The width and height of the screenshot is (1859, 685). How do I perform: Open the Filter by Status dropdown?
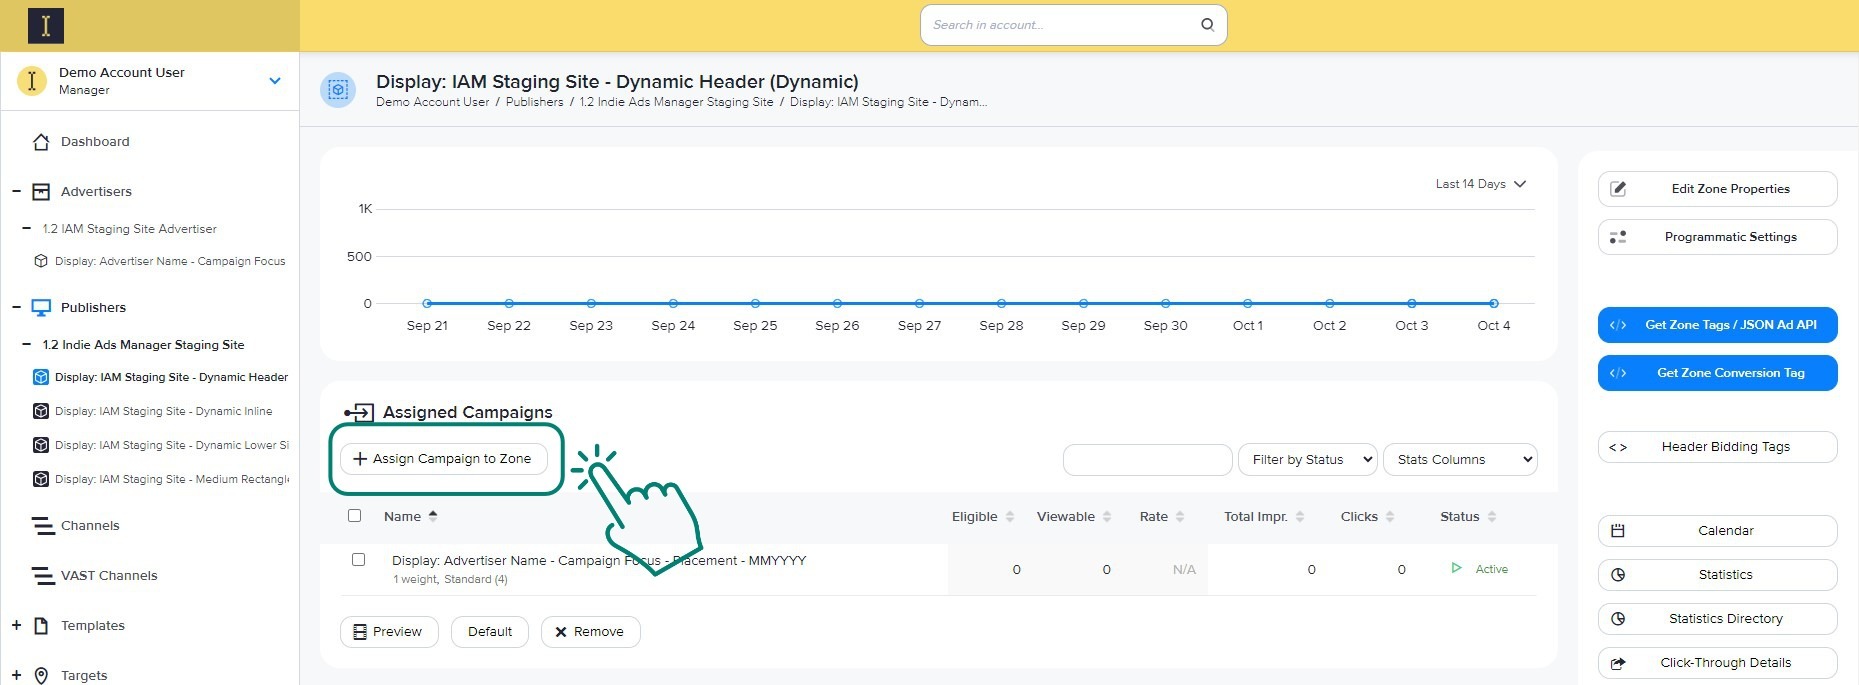click(1307, 460)
